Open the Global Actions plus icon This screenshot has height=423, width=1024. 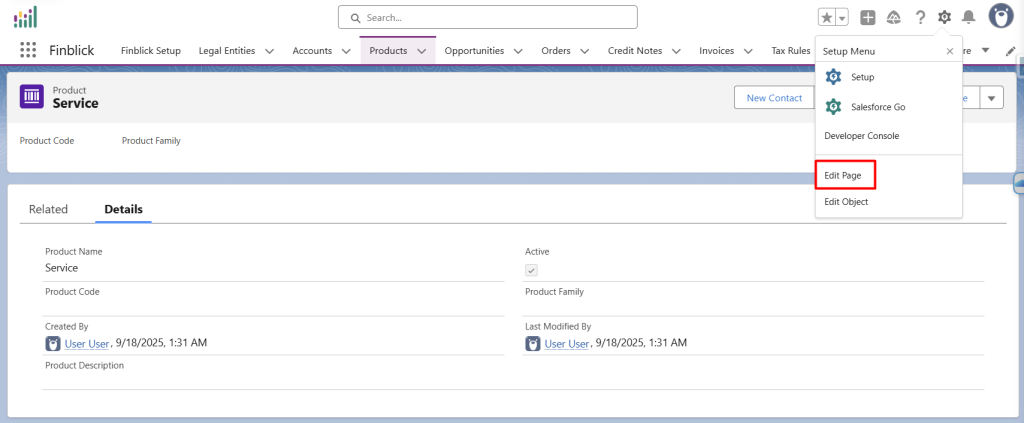(868, 17)
